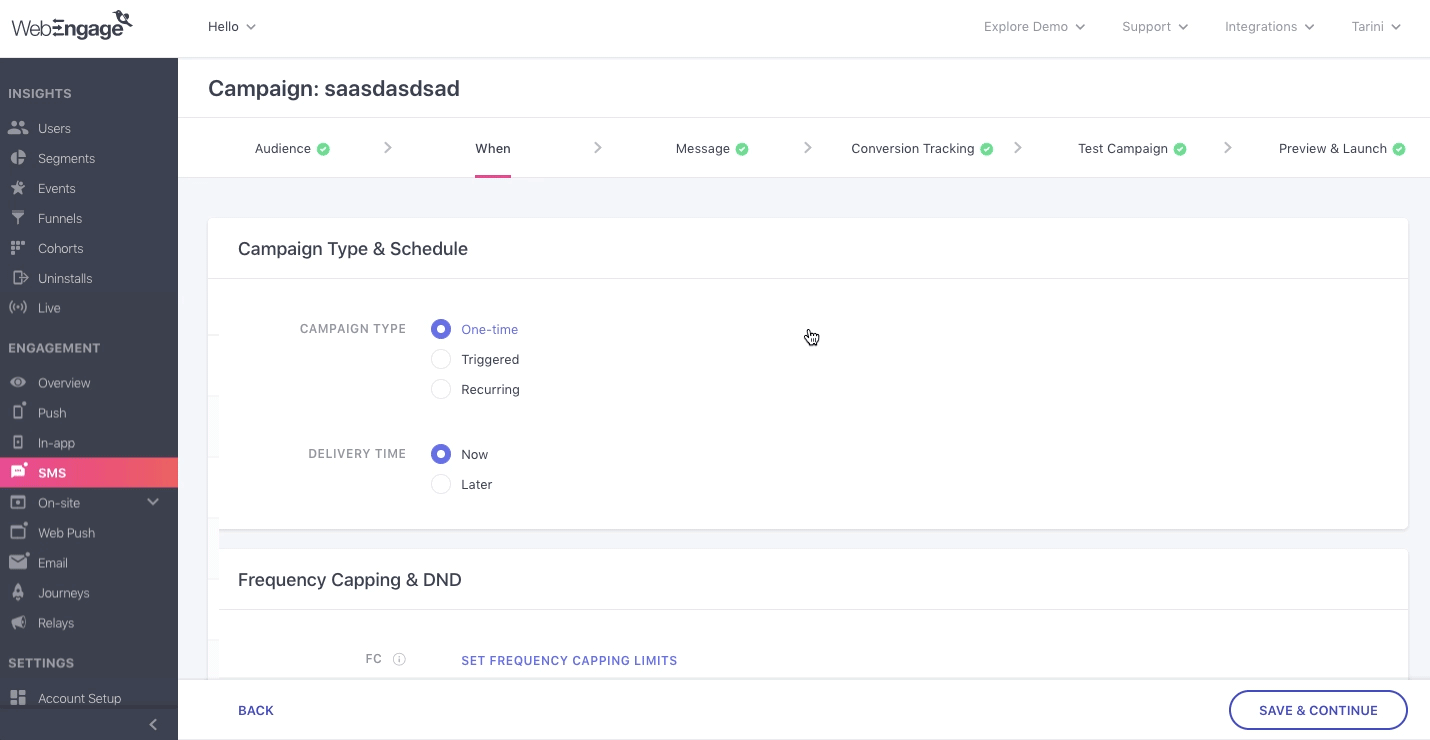Image resolution: width=1430 pixels, height=740 pixels.
Task: Click the ENGAGEMENT section header
Action: point(54,348)
